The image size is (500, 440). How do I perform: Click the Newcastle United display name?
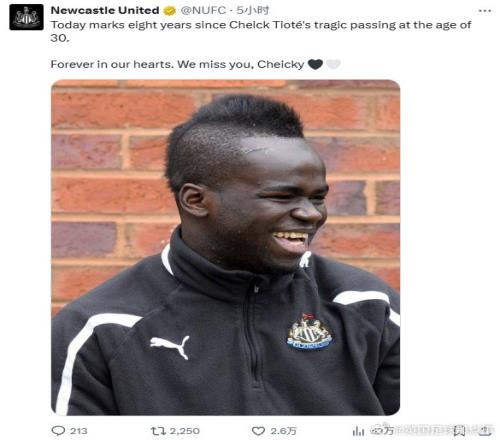tap(105, 10)
